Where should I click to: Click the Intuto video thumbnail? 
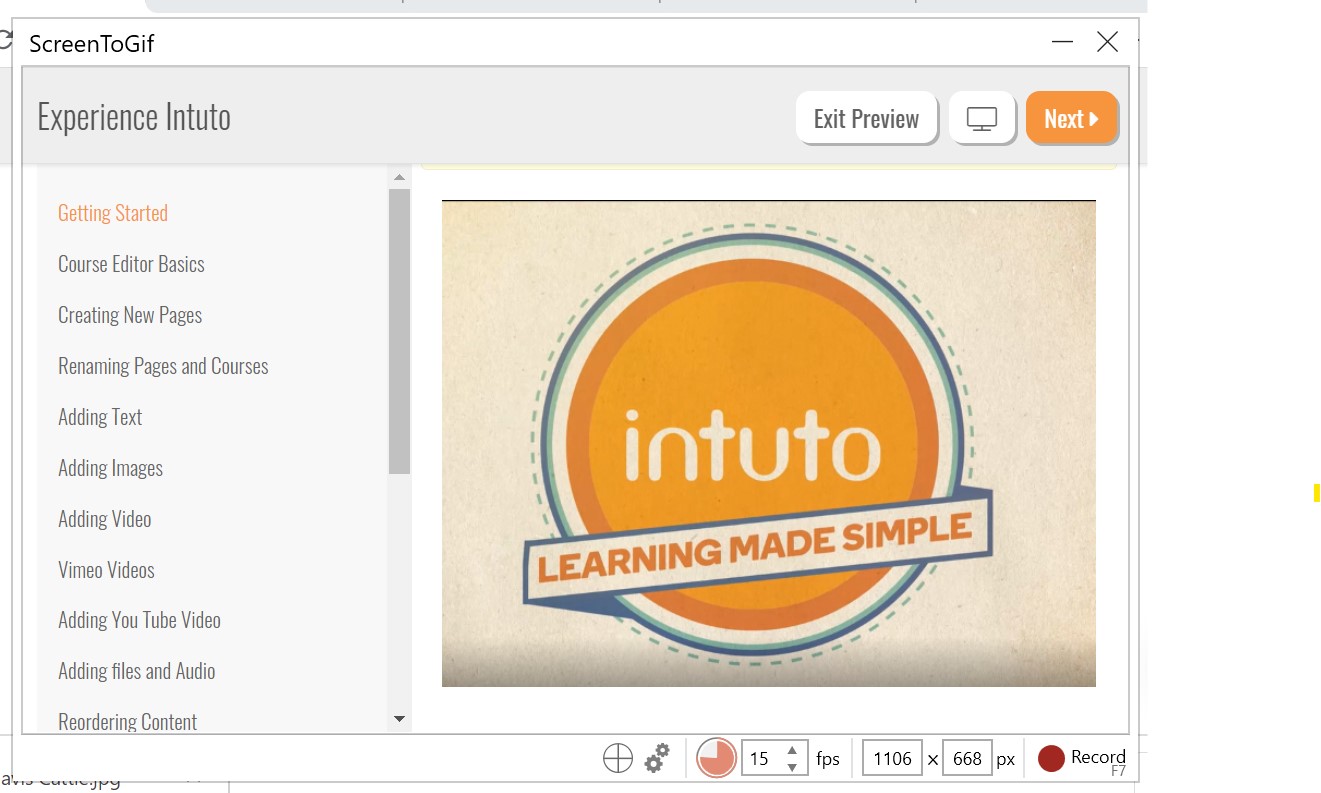tap(768, 443)
